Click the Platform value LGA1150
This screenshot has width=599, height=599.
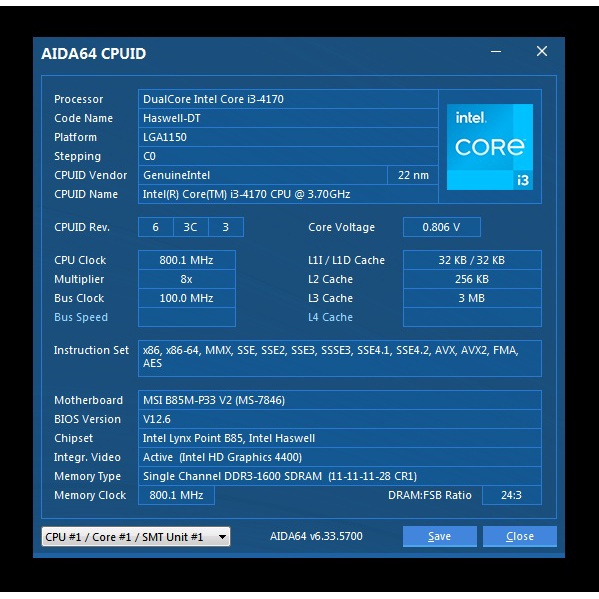(x=288, y=137)
